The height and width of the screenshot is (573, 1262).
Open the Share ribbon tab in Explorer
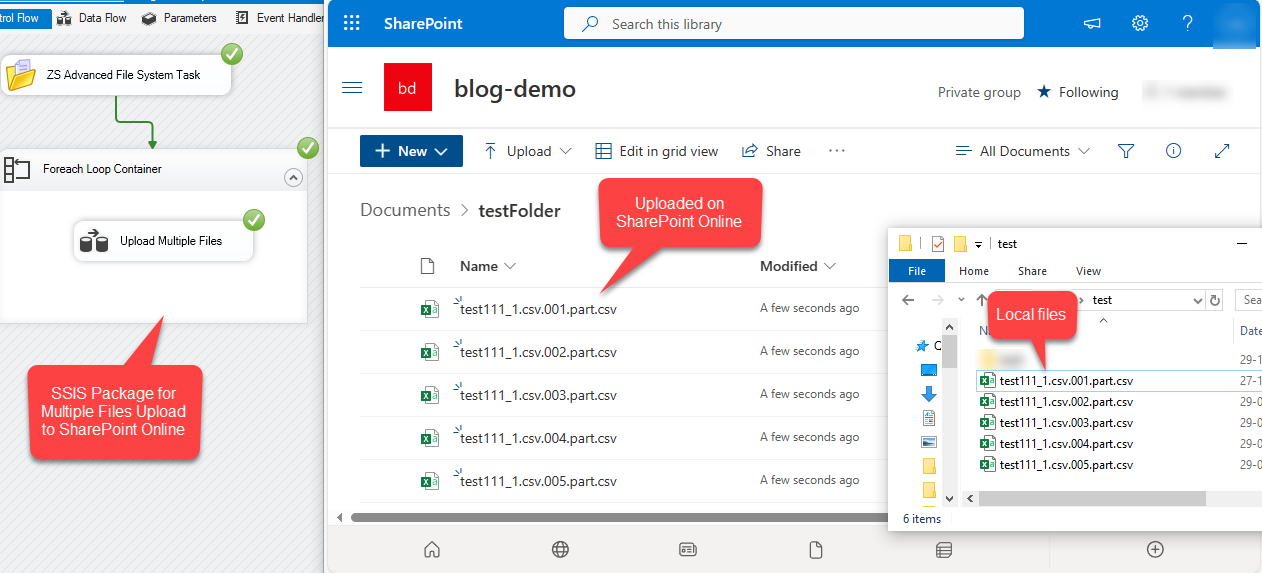(x=1032, y=271)
